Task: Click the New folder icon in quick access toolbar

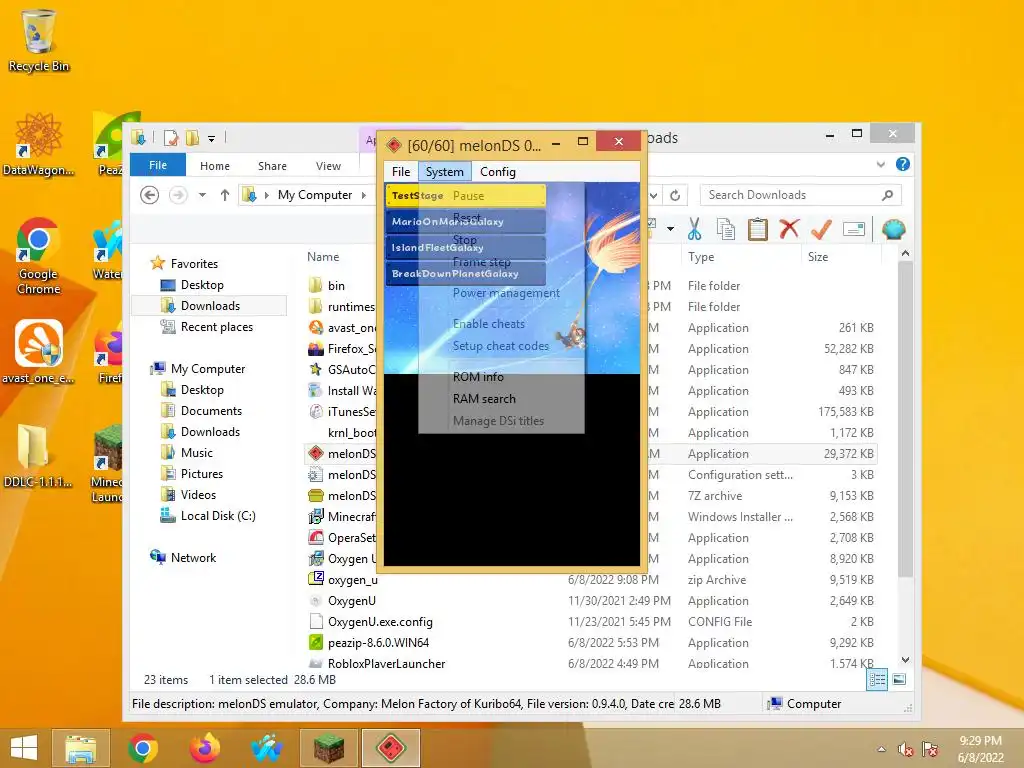Action: click(x=192, y=138)
